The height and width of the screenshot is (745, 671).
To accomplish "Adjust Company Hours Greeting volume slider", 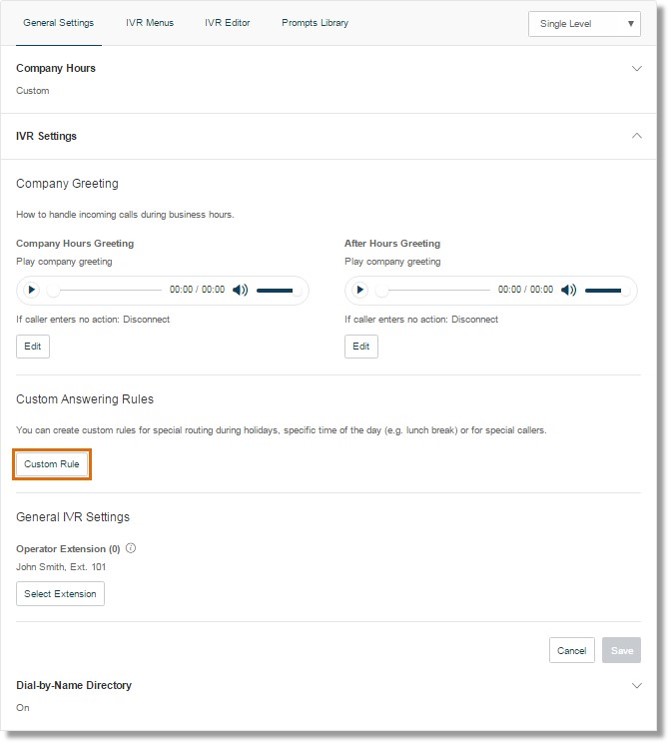I will [278, 290].
